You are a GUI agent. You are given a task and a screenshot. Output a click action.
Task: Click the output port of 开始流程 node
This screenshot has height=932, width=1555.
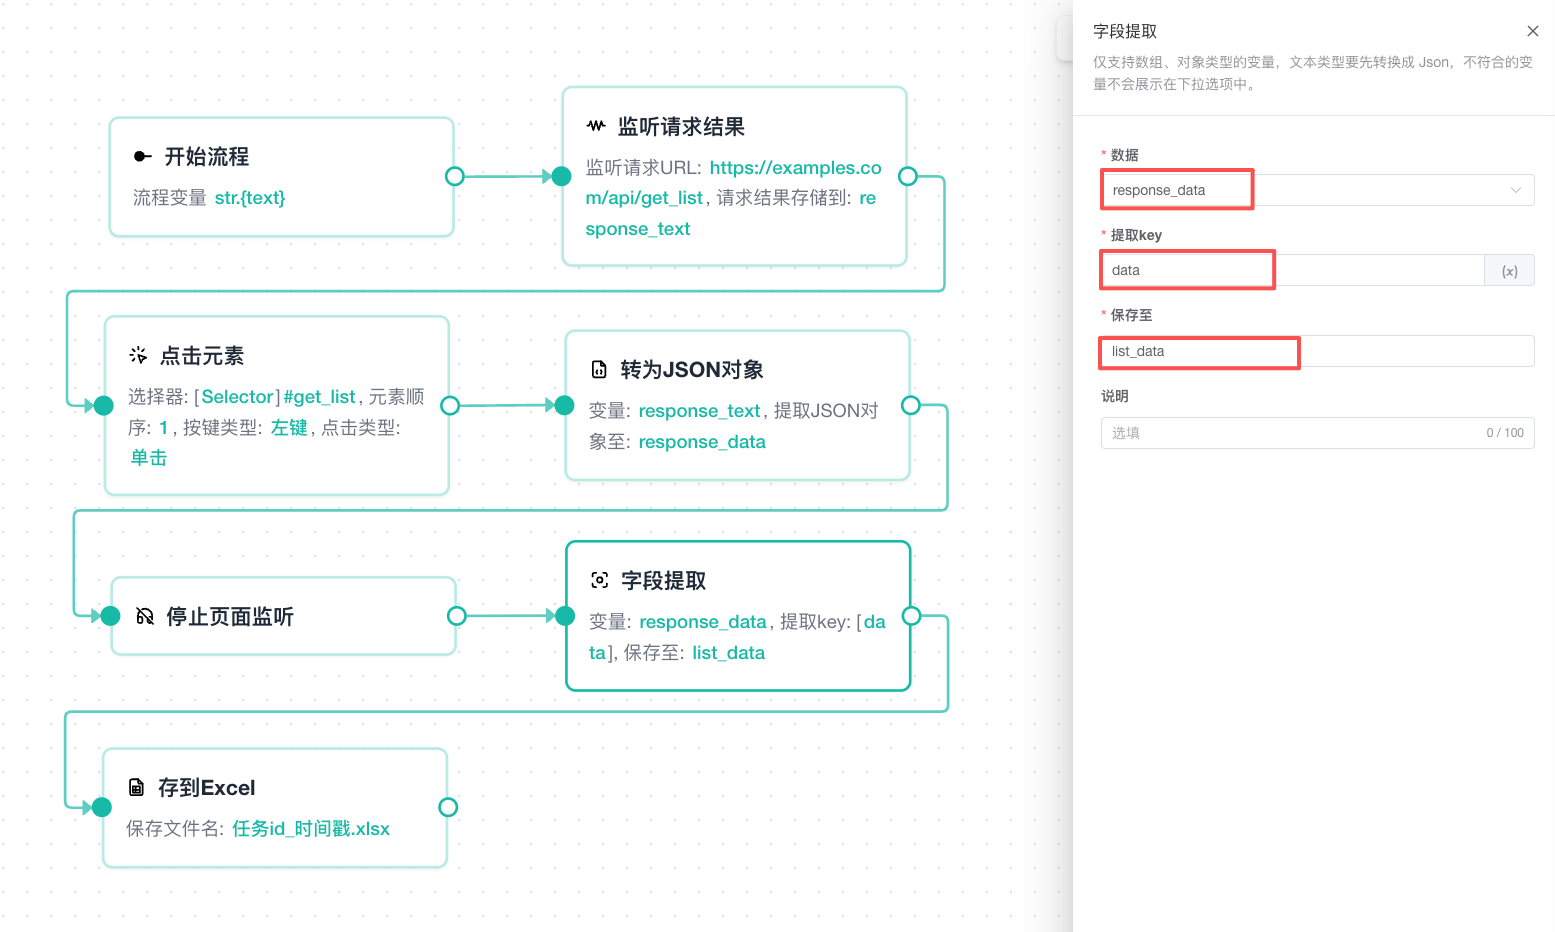455,176
